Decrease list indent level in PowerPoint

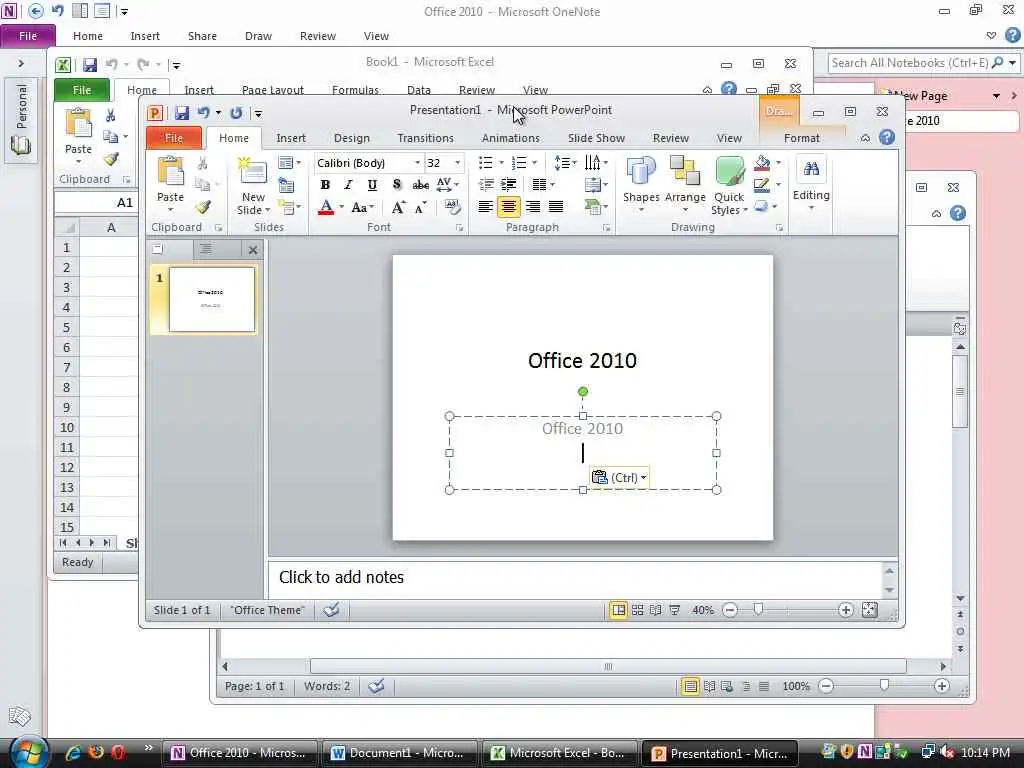click(486, 185)
